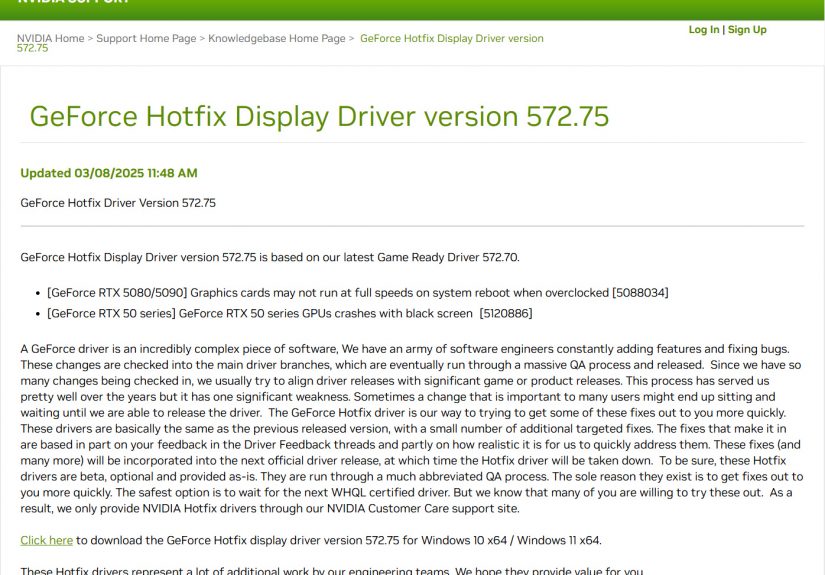Click the bullet about RTX 50 series black screen

(290, 314)
